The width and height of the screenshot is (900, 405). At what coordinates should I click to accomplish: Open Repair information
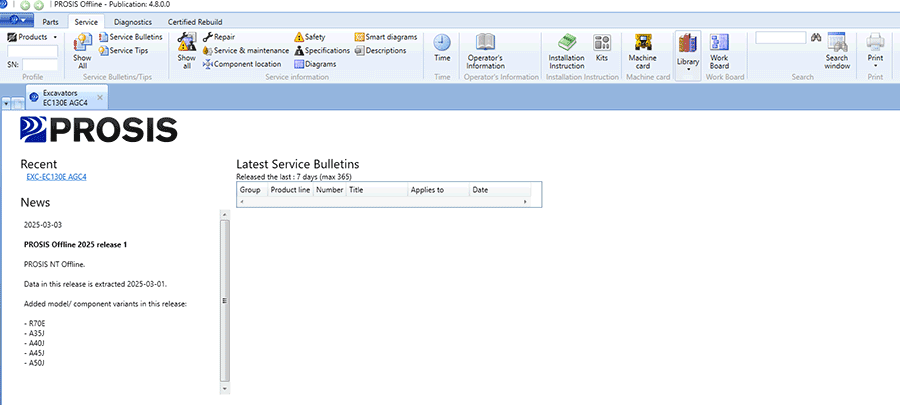[x=219, y=37]
